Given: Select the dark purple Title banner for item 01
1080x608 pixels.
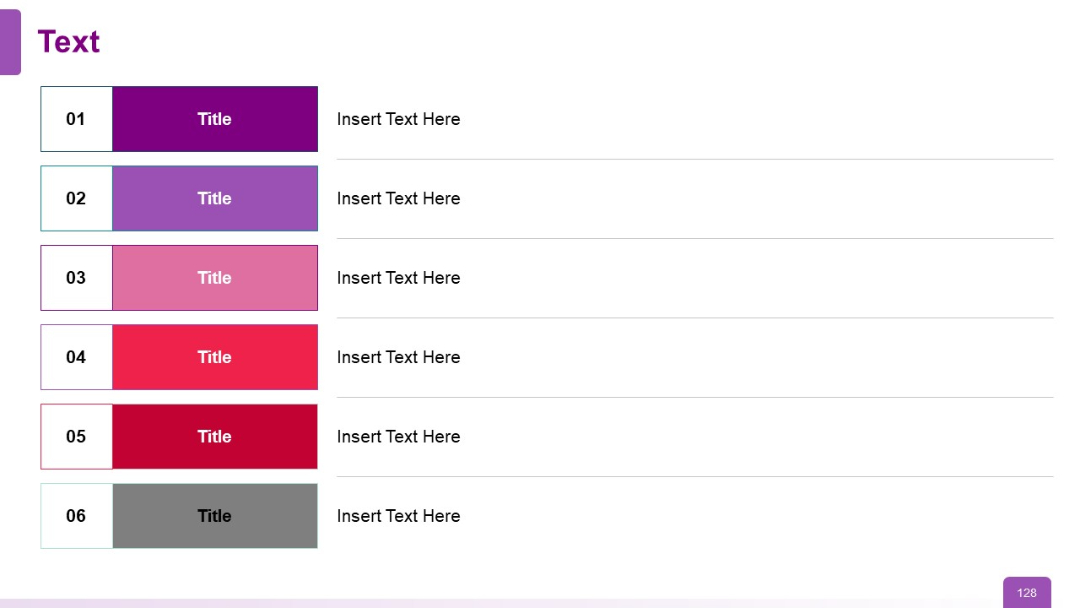Looking at the screenshot, I should (x=214, y=119).
